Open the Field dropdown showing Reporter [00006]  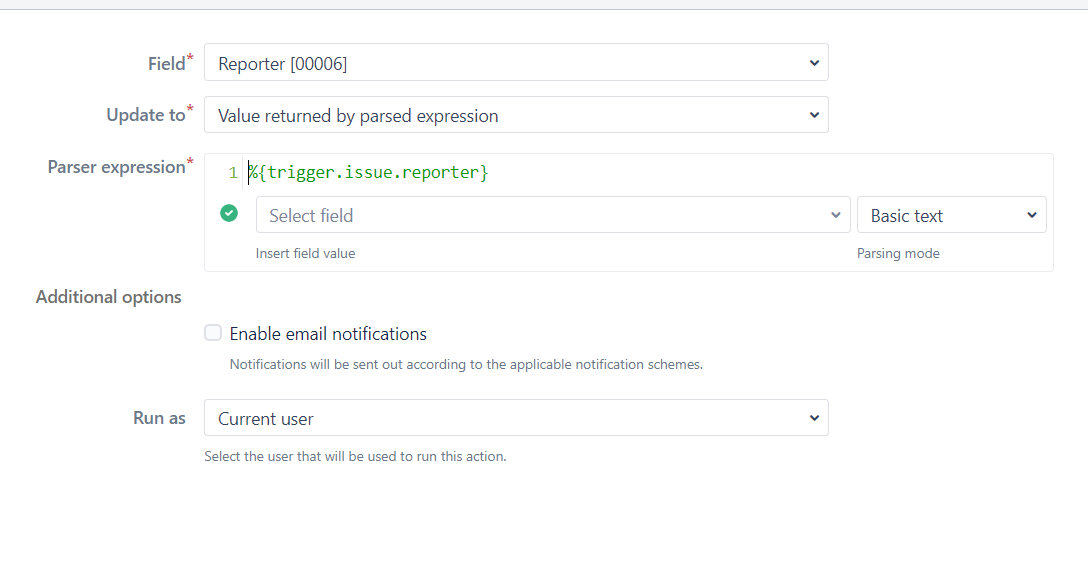pyautogui.click(x=516, y=62)
